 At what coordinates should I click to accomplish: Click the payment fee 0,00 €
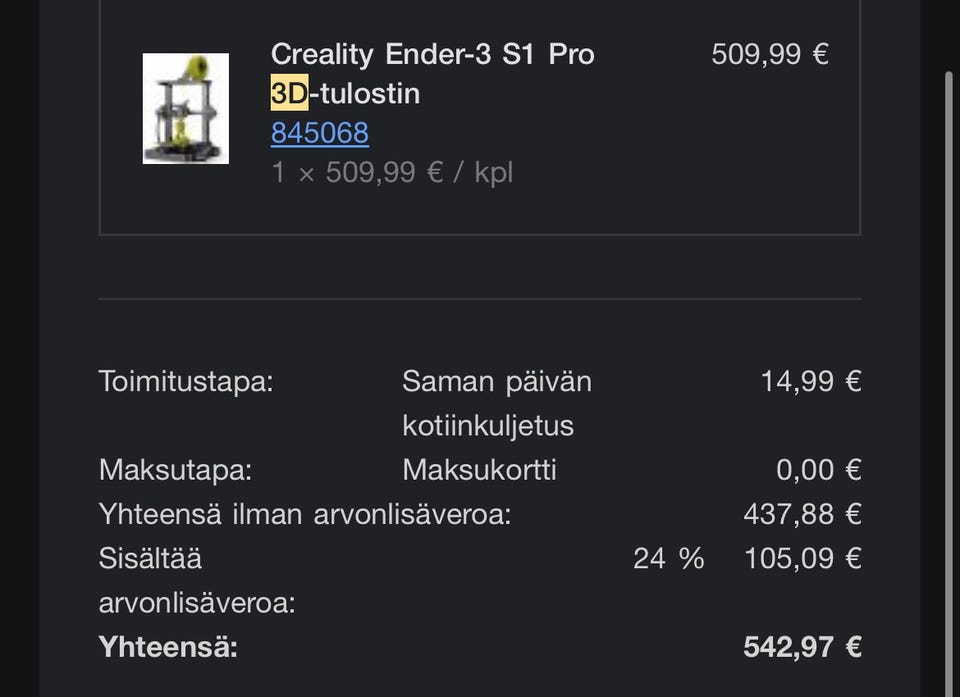pyautogui.click(x=818, y=470)
